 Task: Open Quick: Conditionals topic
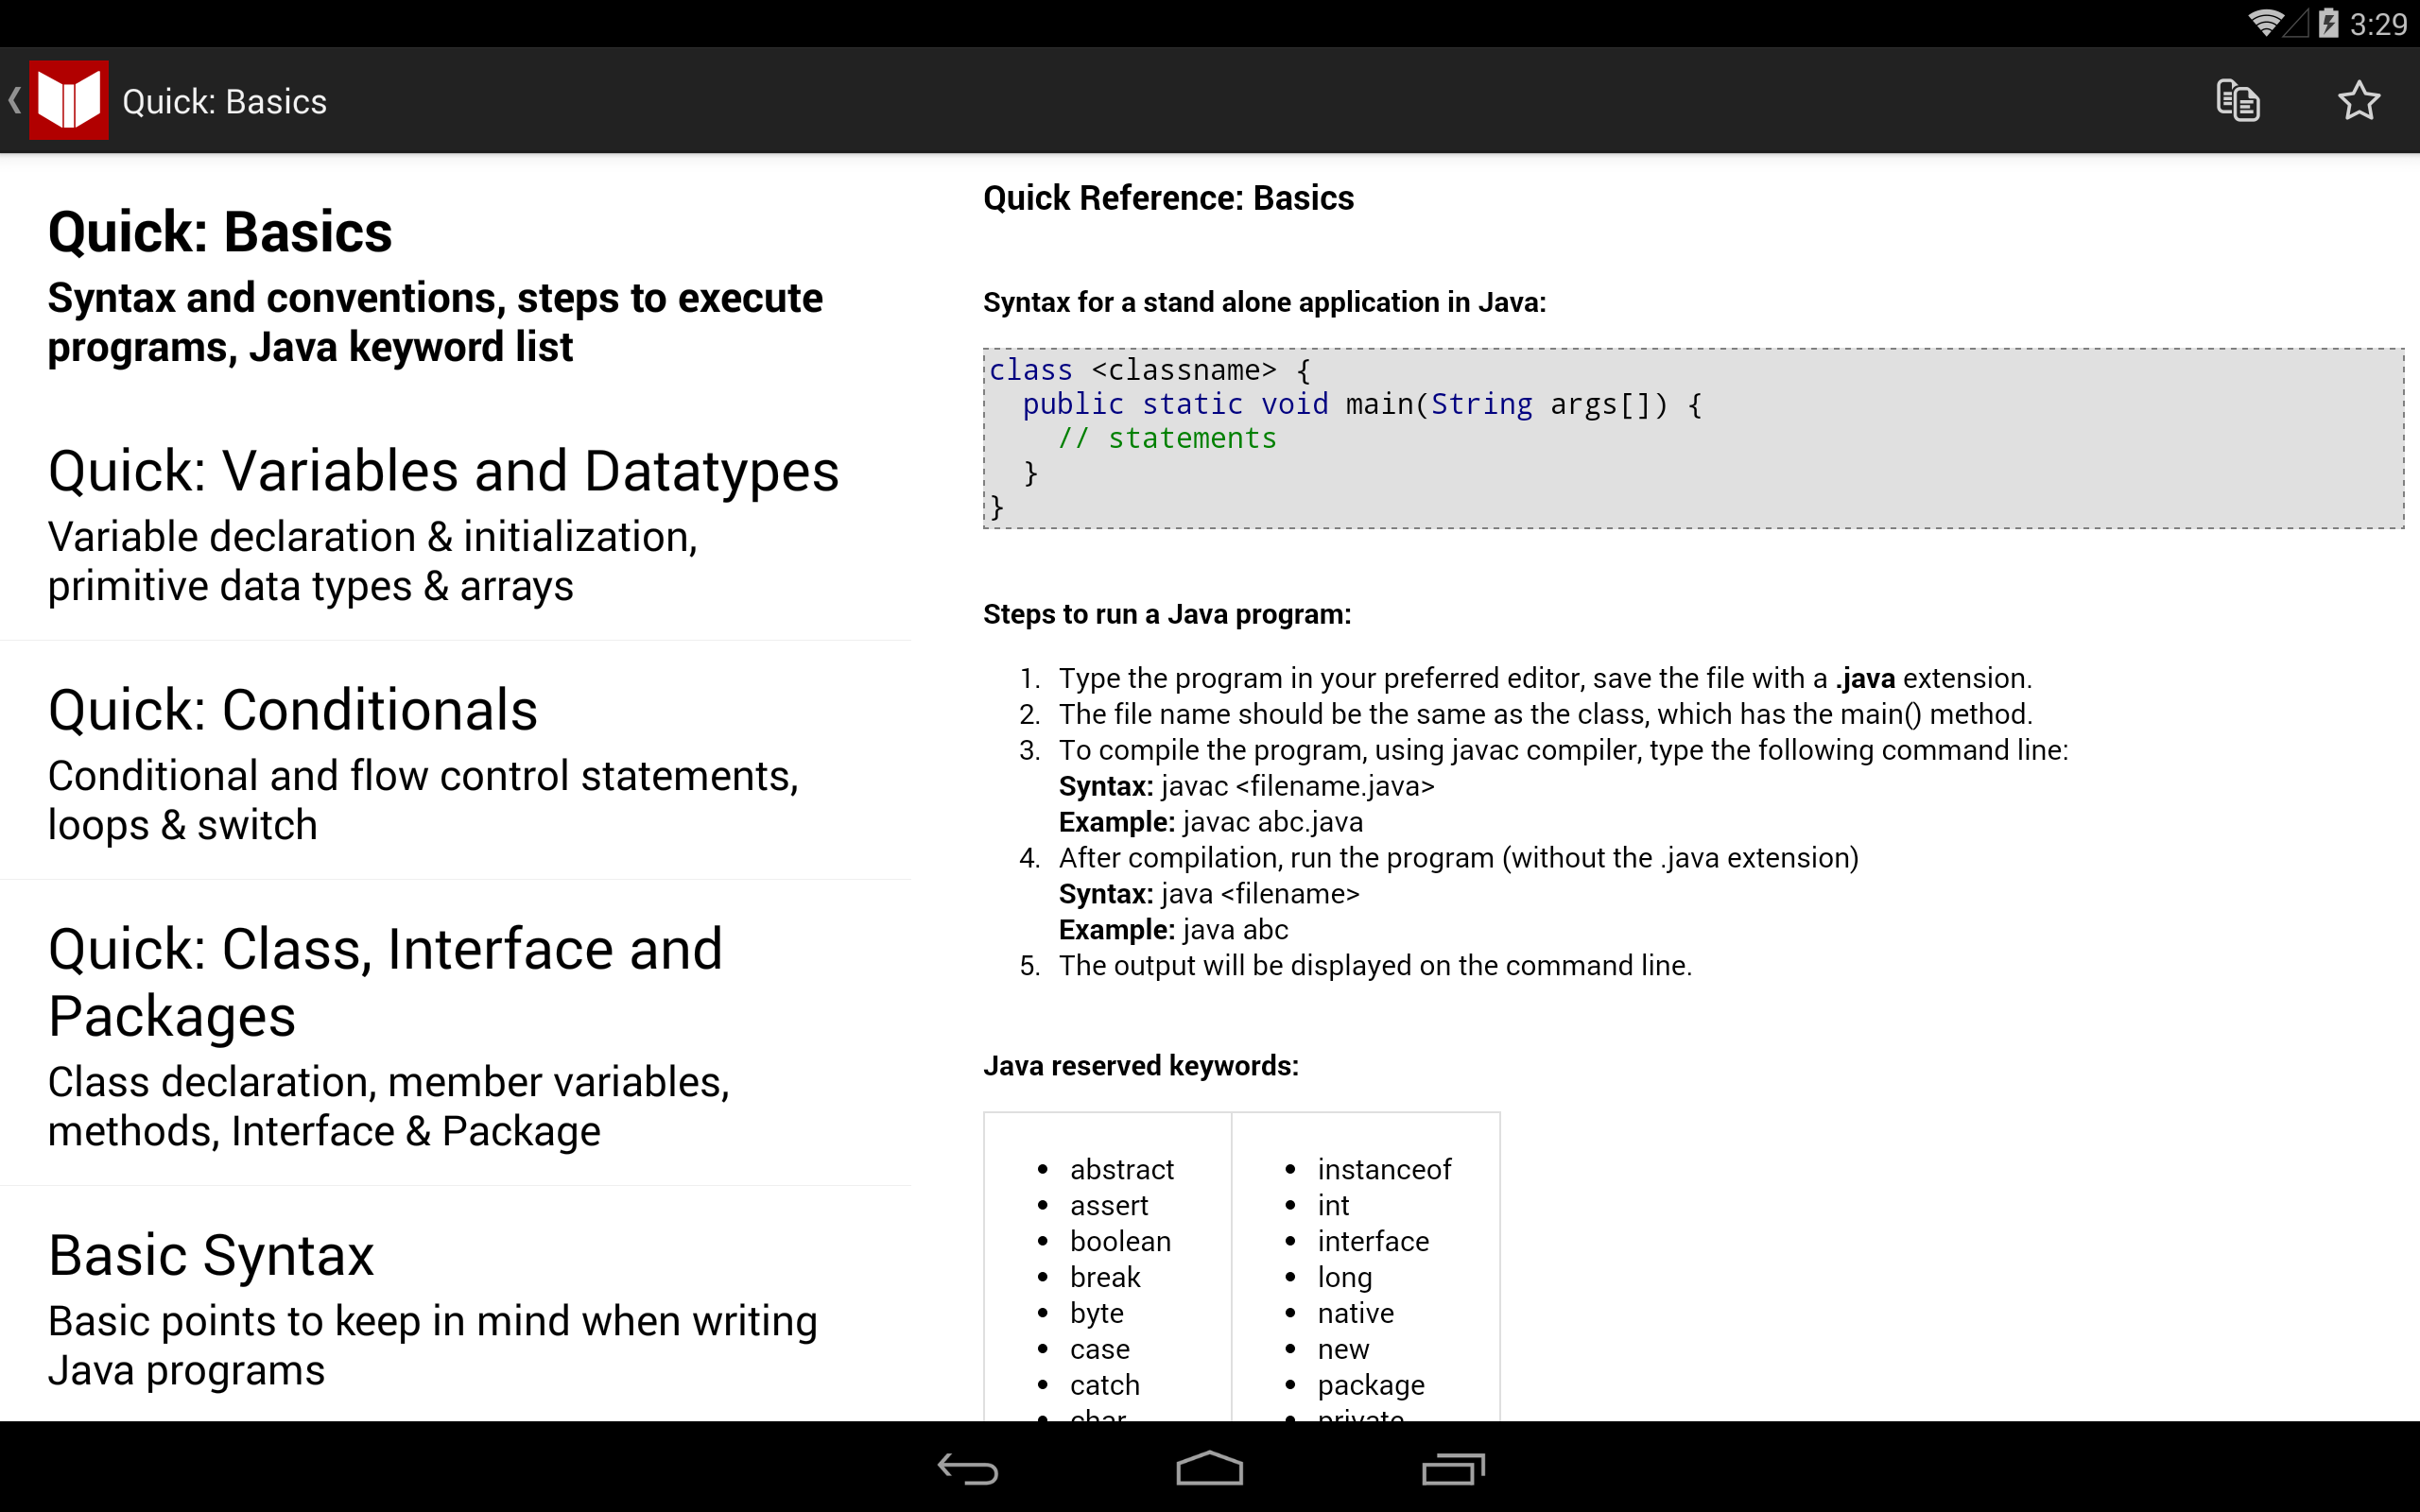tap(456, 762)
